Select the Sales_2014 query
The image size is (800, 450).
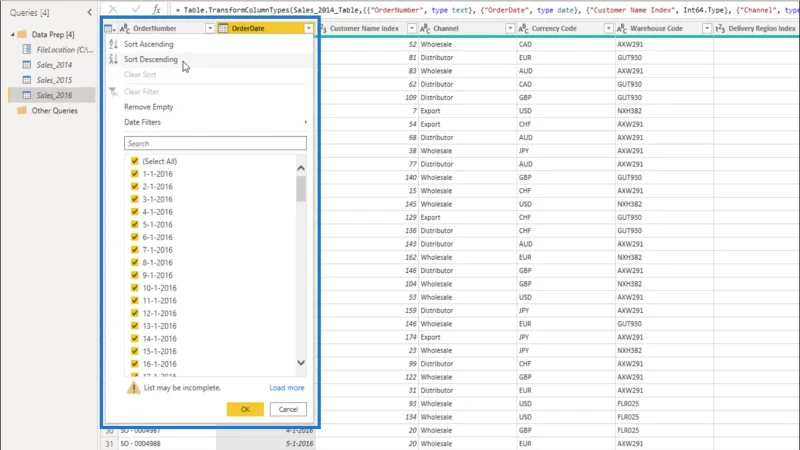coord(54,65)
